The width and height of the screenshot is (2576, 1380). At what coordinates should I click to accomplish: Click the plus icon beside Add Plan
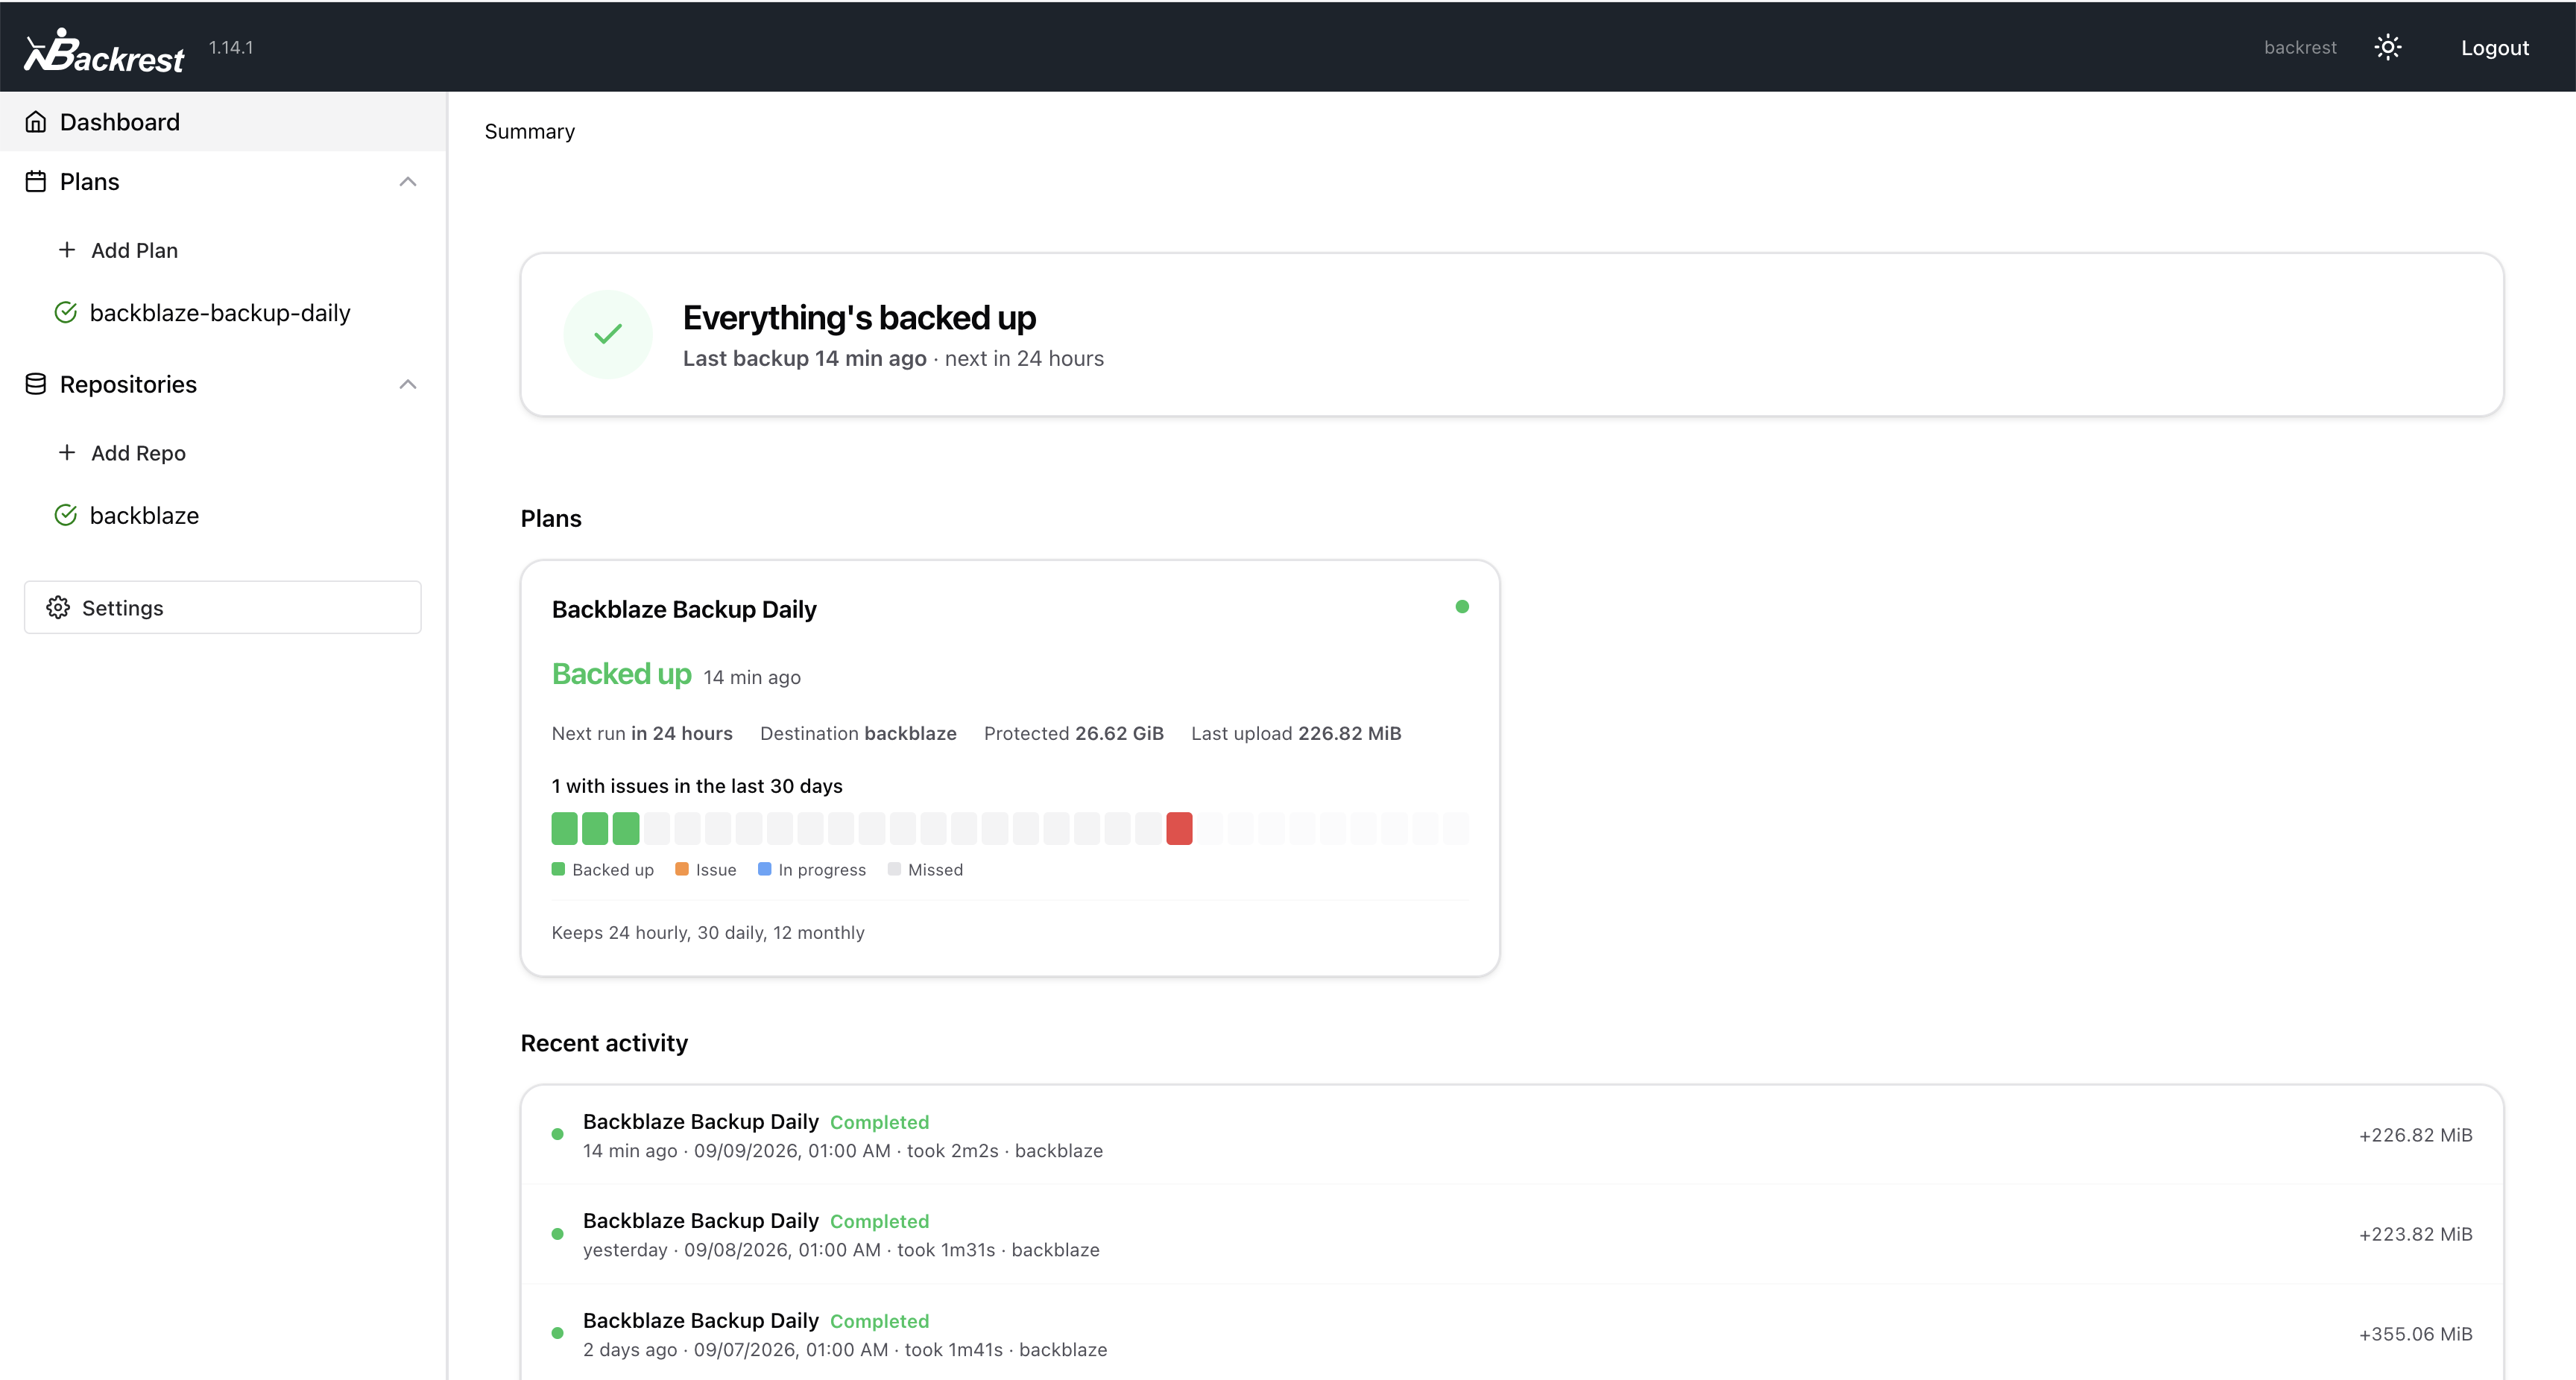pos(67,250)
